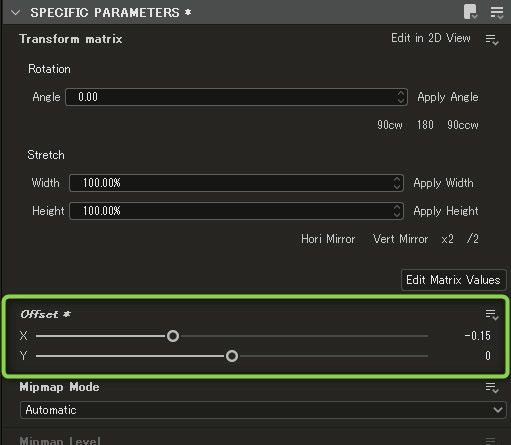This screenshot has height=445, width=511.
Task: Click the Width stretch input field
Action: (236, 183)
